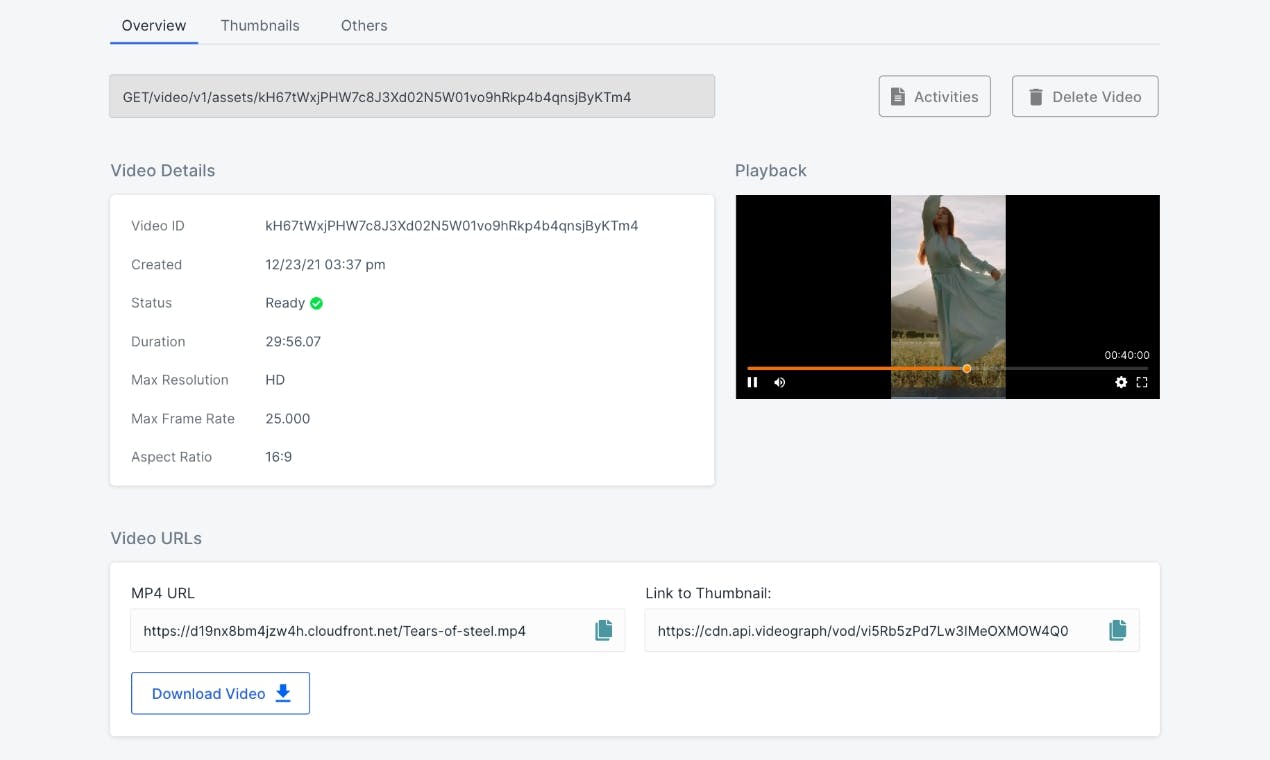Click the Ready status text
1270x760 pixels.
click(x=285, y=303)
